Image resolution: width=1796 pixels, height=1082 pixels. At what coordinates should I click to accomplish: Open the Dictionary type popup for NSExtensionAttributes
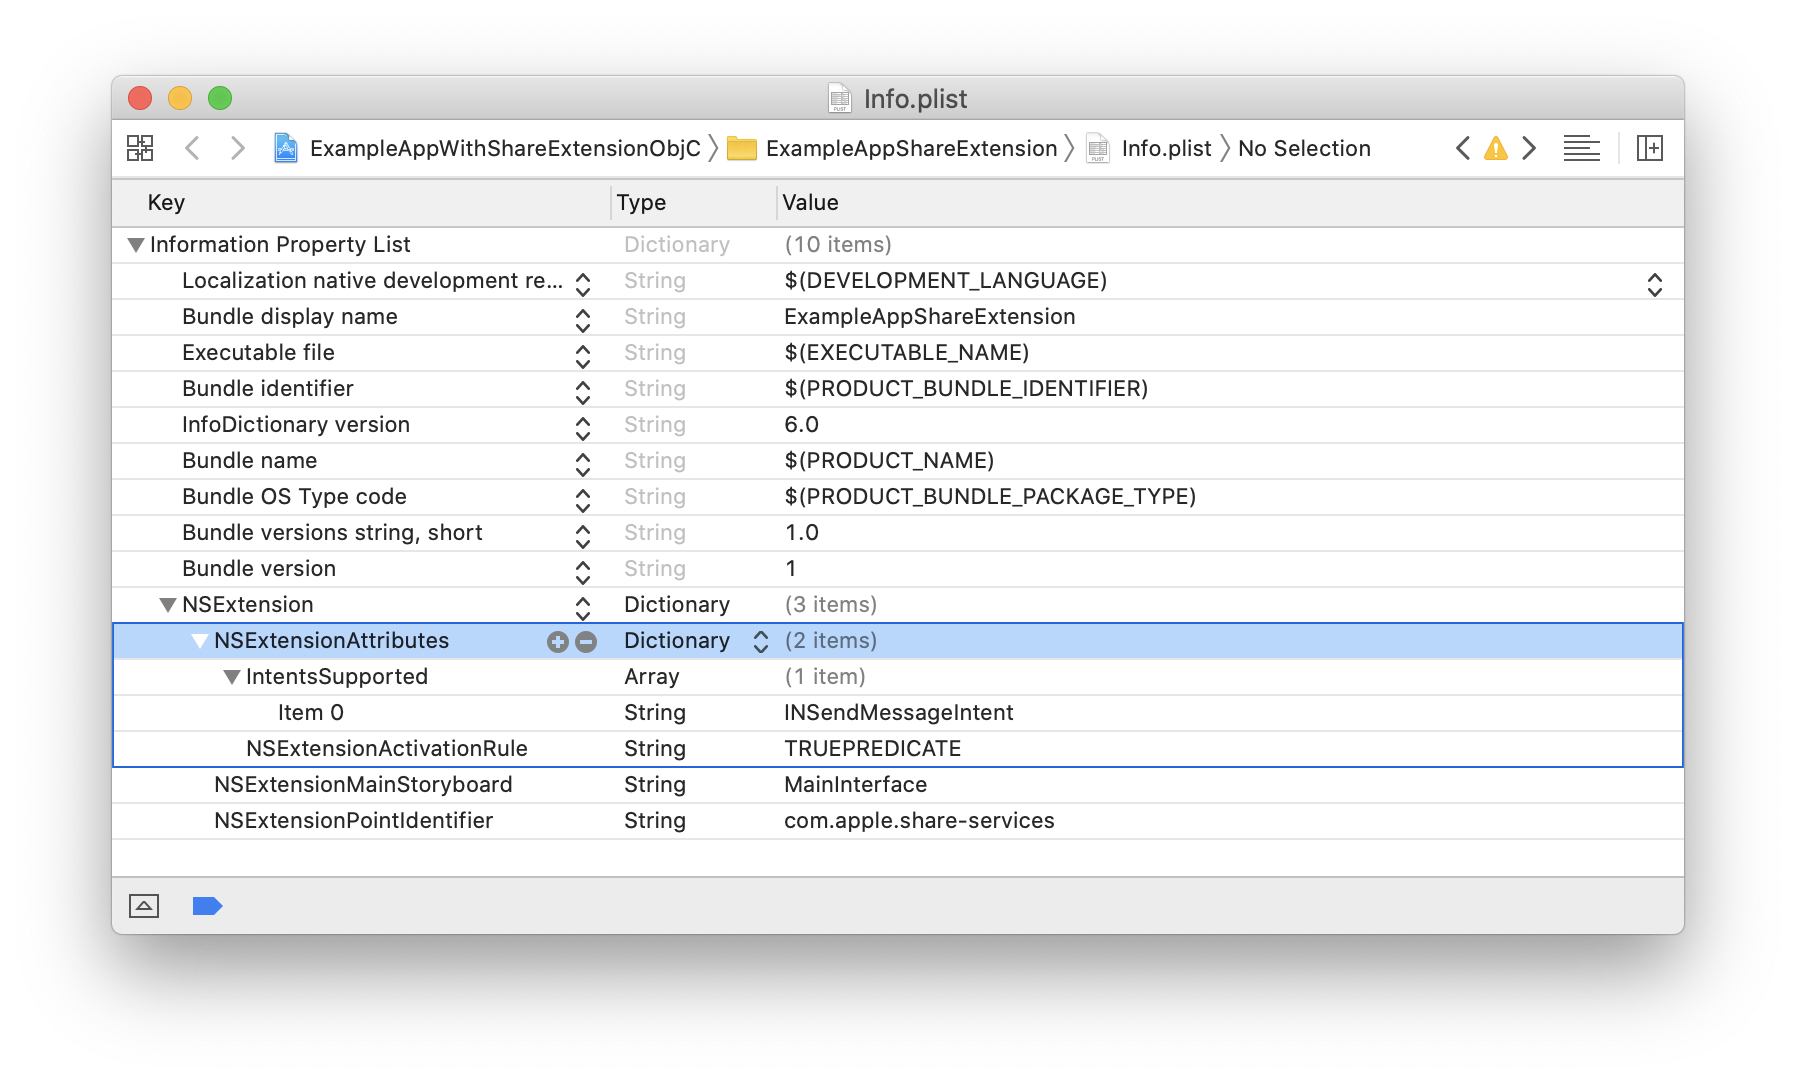(x=760, y=641)
